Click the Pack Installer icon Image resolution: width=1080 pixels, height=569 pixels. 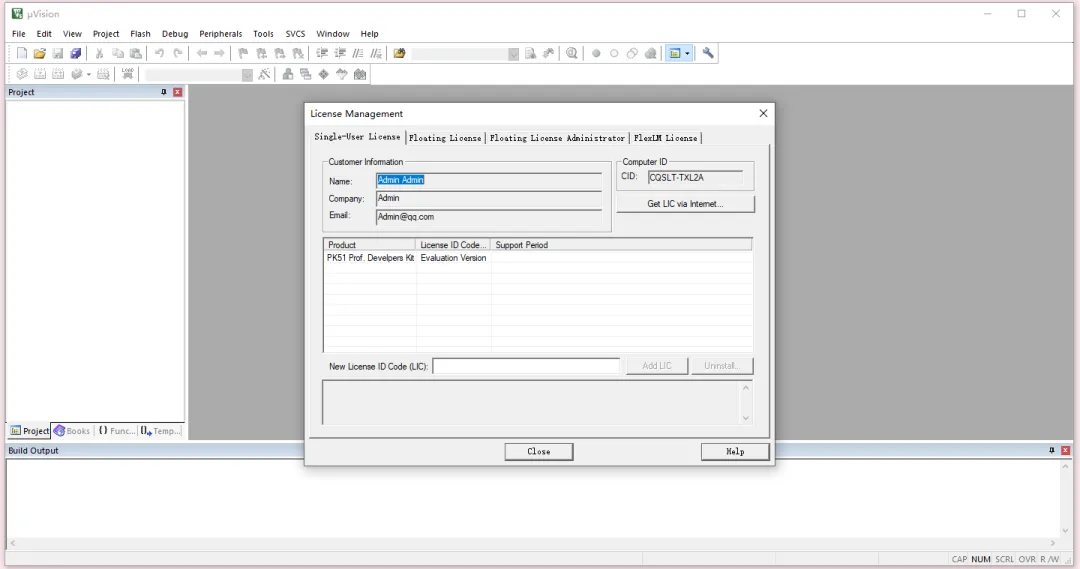360,74
